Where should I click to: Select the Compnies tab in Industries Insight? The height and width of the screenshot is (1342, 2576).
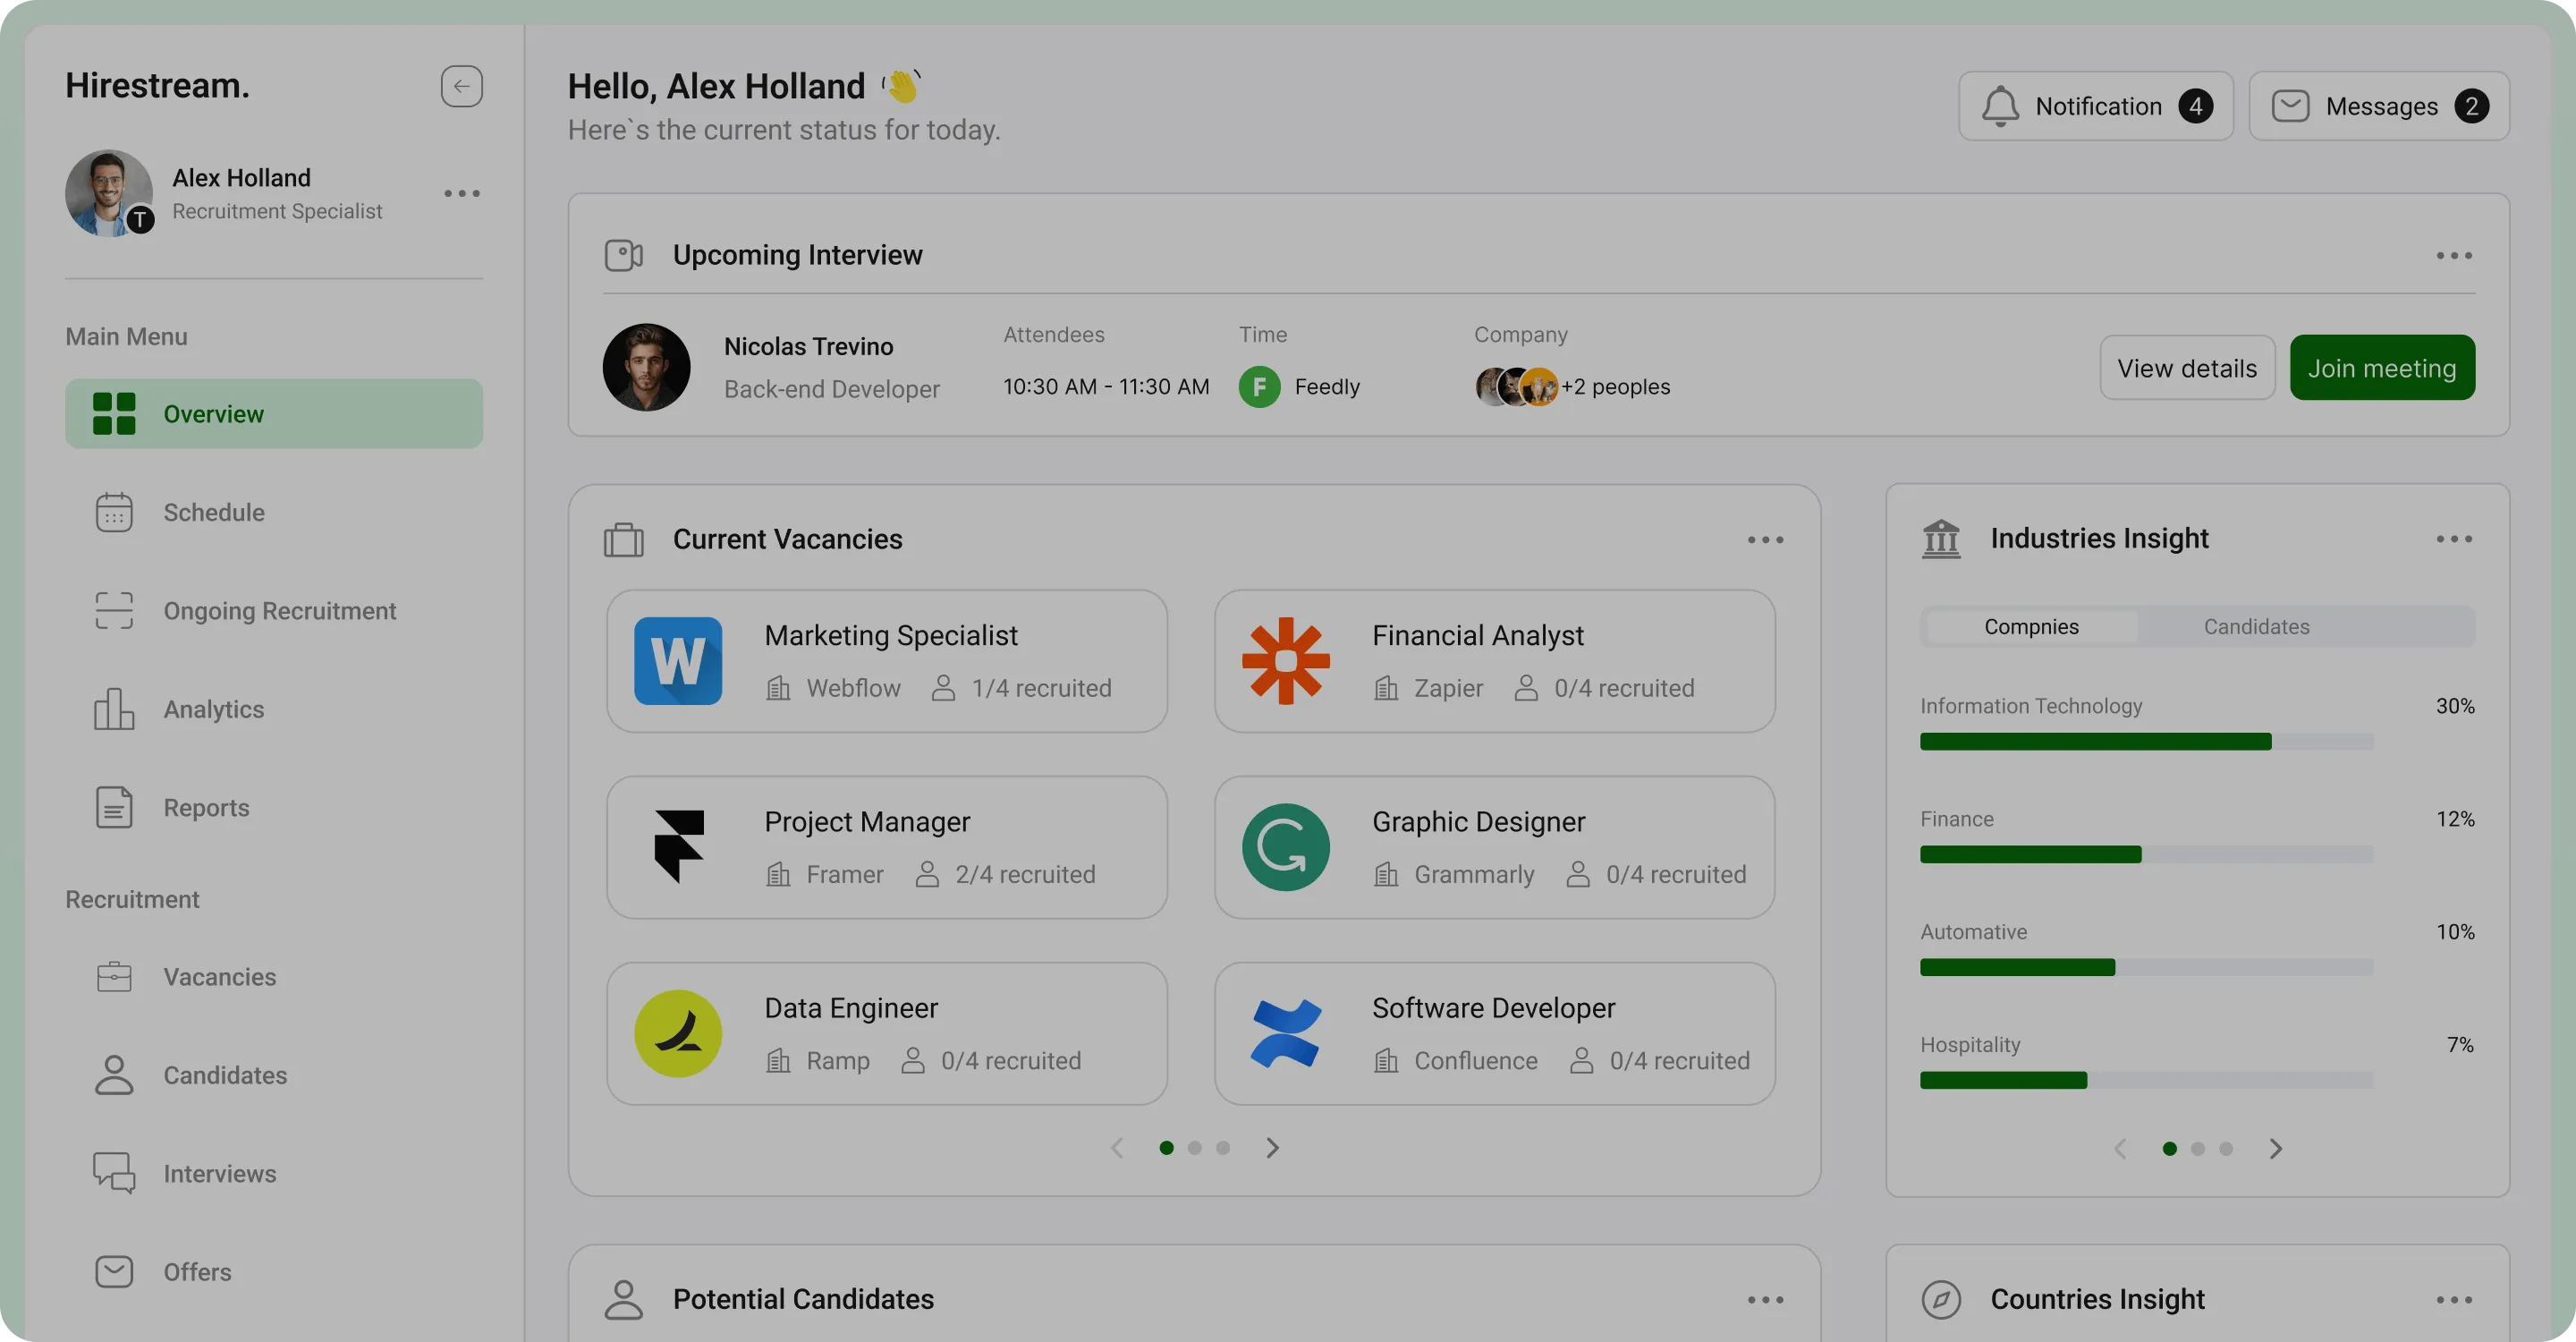2031,627
